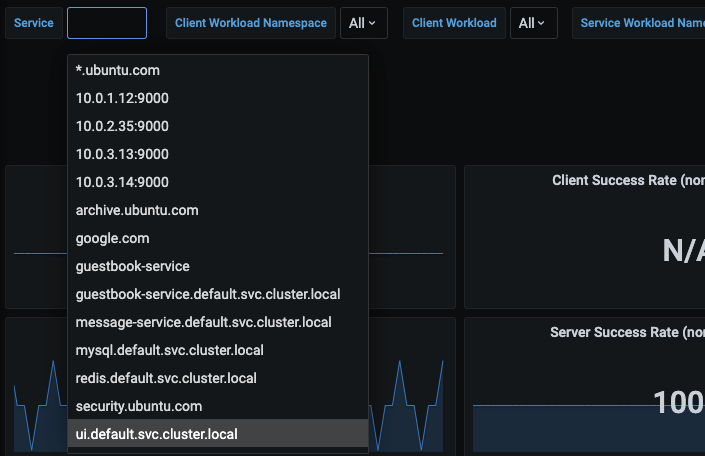
Task: Choose 10.0.1.12:9000 in the dropdown
Action: [122, 98]
